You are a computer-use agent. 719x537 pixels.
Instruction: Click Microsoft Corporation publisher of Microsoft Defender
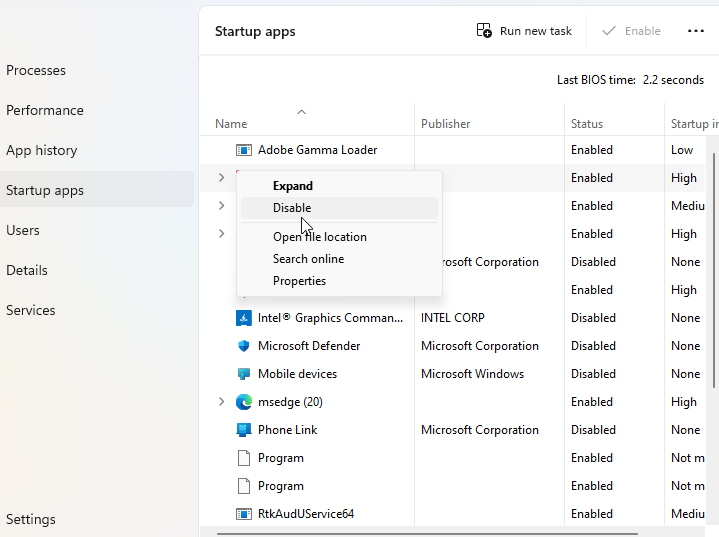click(x=480, y=346)
